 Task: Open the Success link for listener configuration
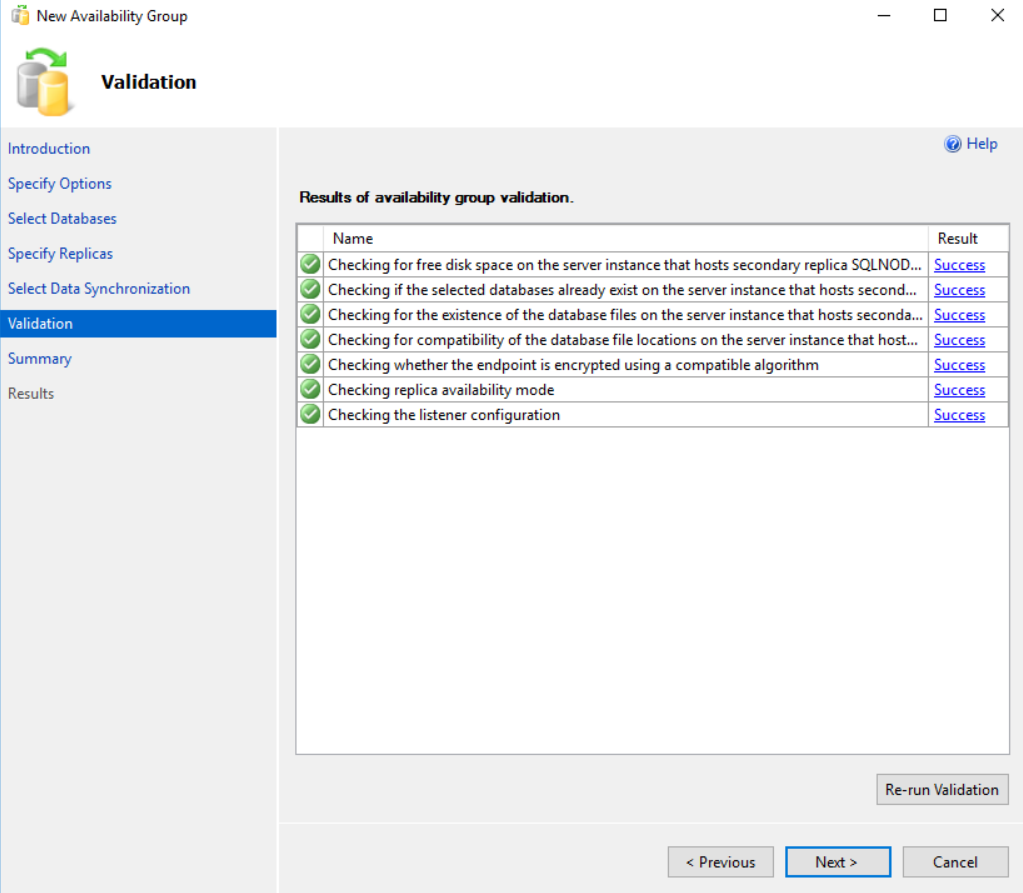959,415
